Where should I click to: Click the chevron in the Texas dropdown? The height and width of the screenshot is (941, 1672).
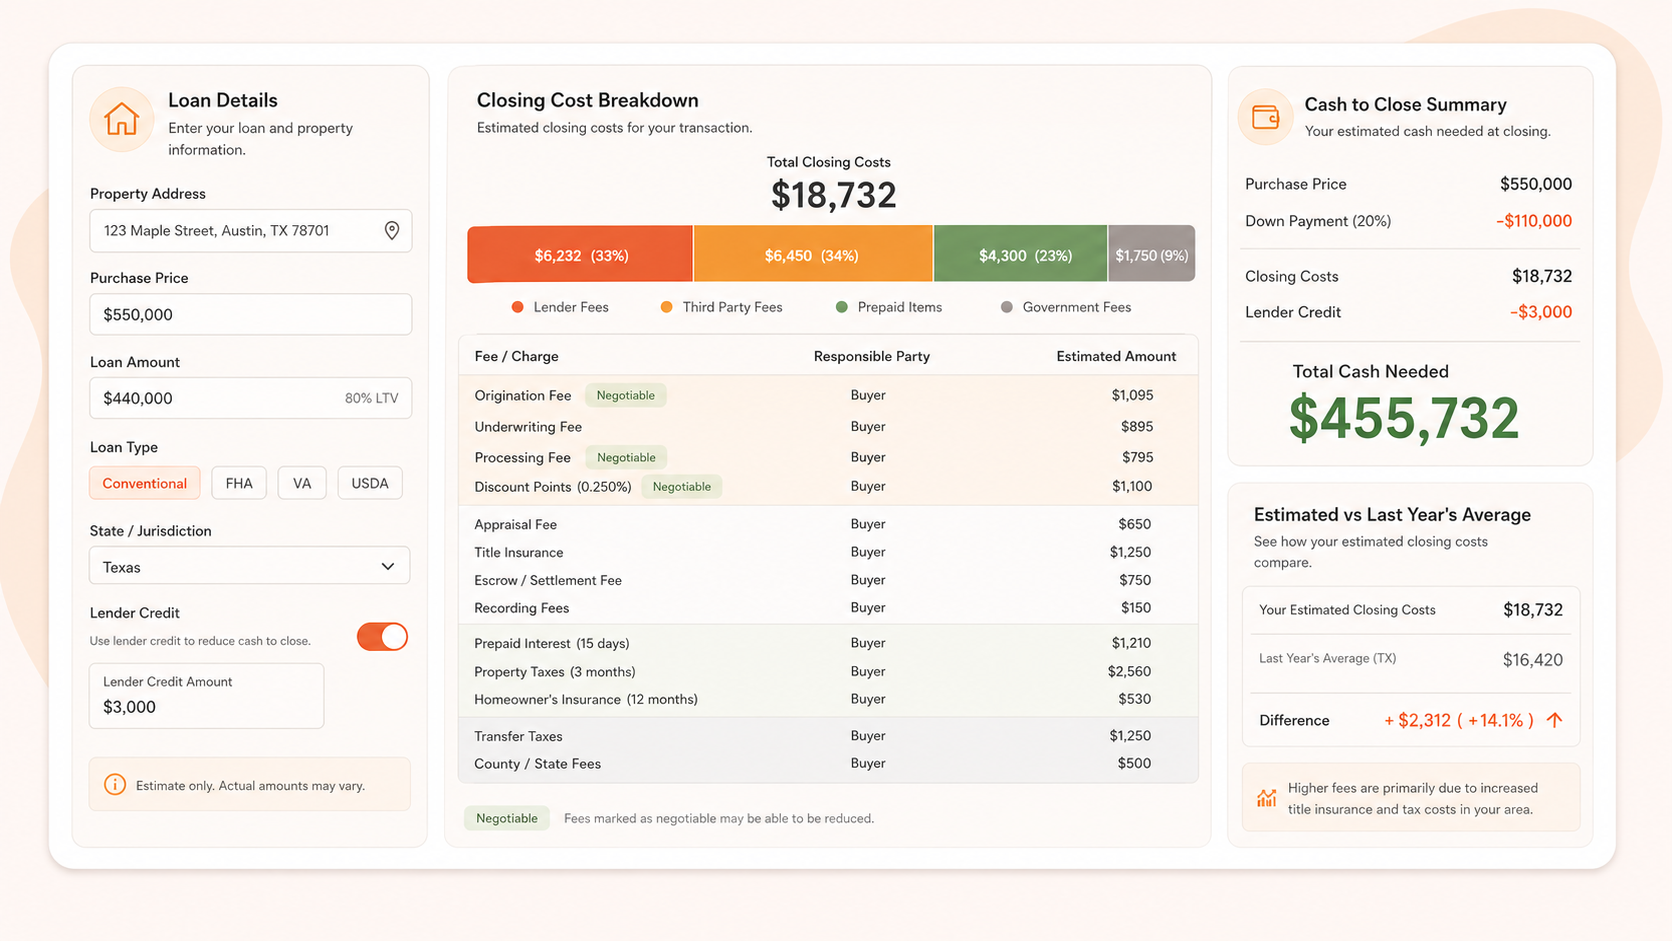click(x=388, y=567)
